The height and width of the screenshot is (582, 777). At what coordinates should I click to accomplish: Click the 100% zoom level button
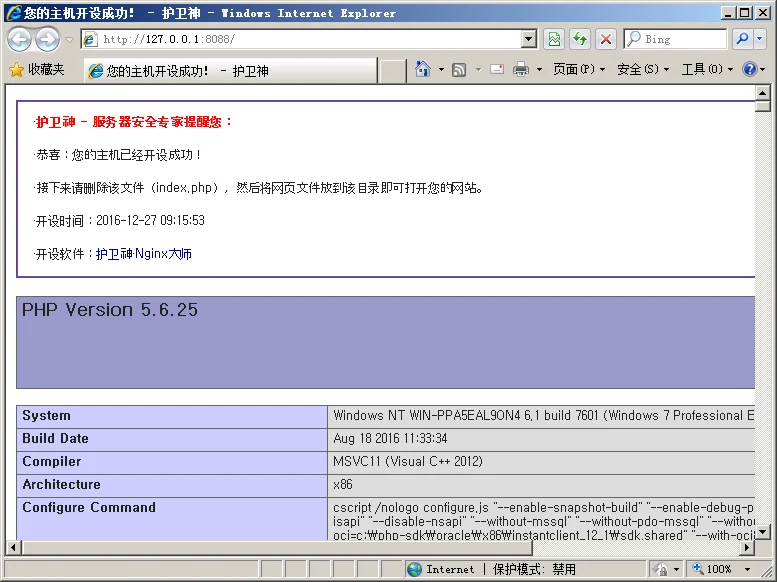point(713,569)
